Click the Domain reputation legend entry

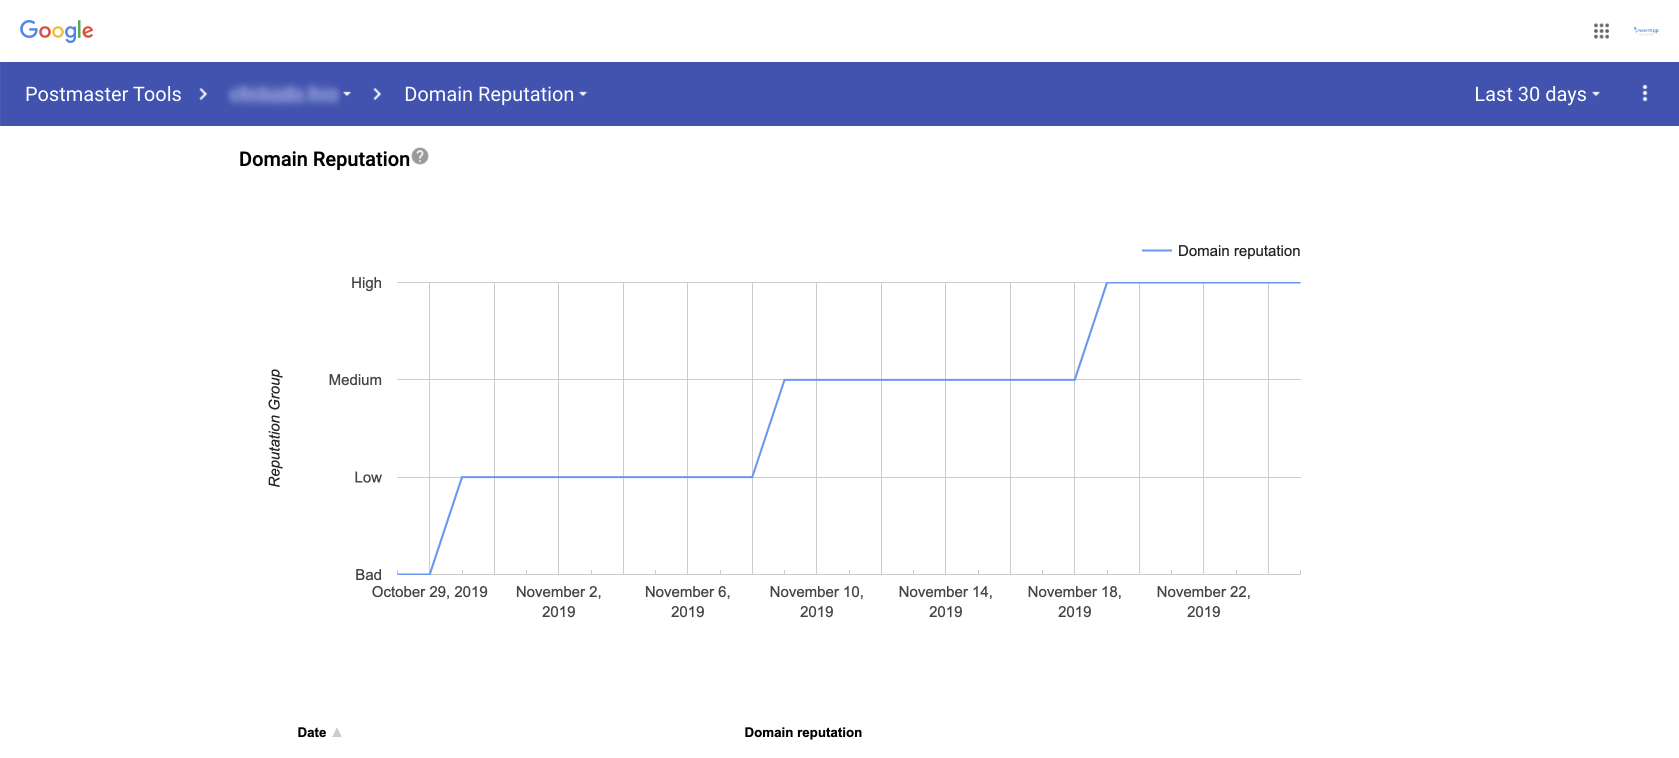click(1221, 251)
